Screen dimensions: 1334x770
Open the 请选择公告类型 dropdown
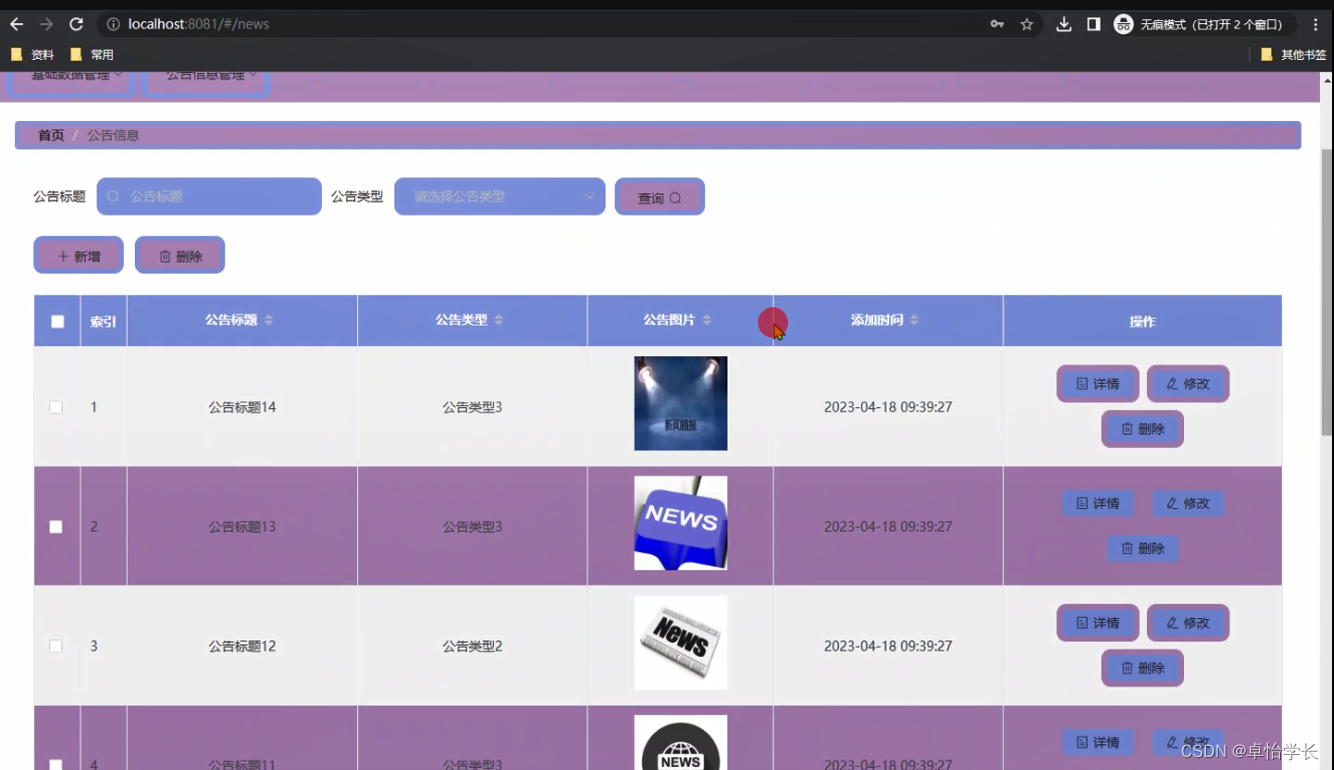(x=500, y=197)
